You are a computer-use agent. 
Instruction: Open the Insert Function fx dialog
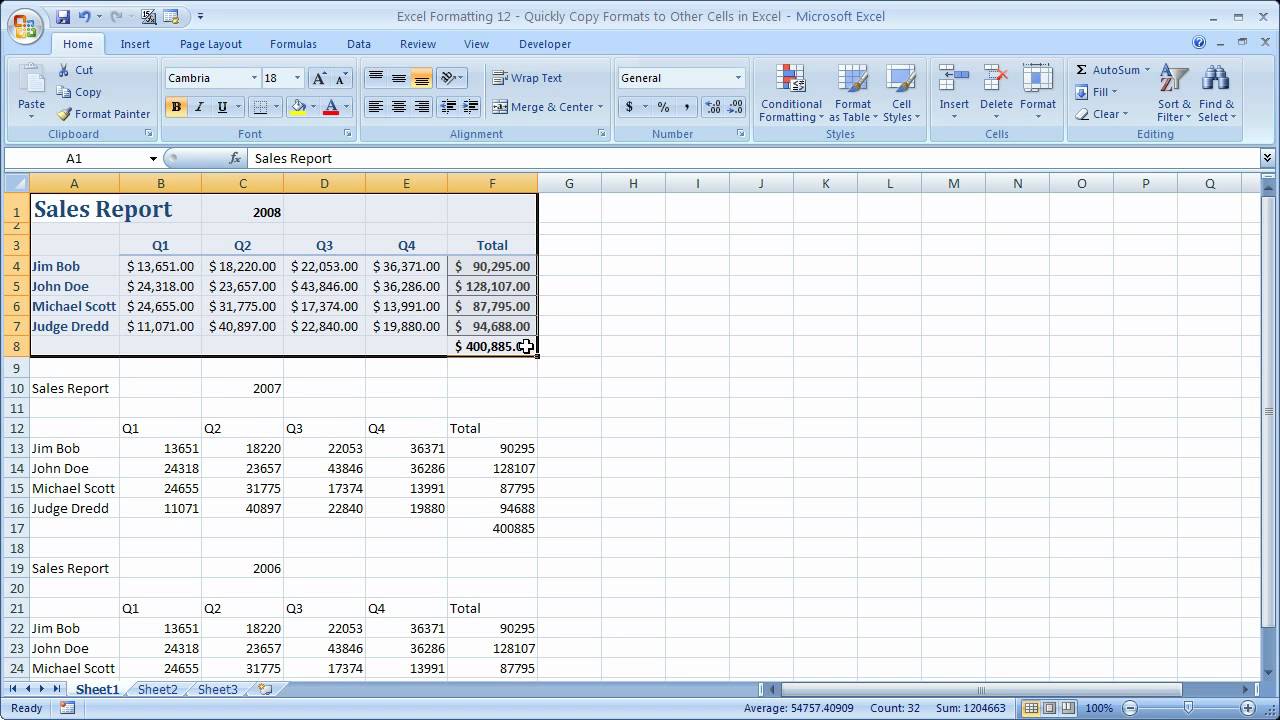point(235,158)
